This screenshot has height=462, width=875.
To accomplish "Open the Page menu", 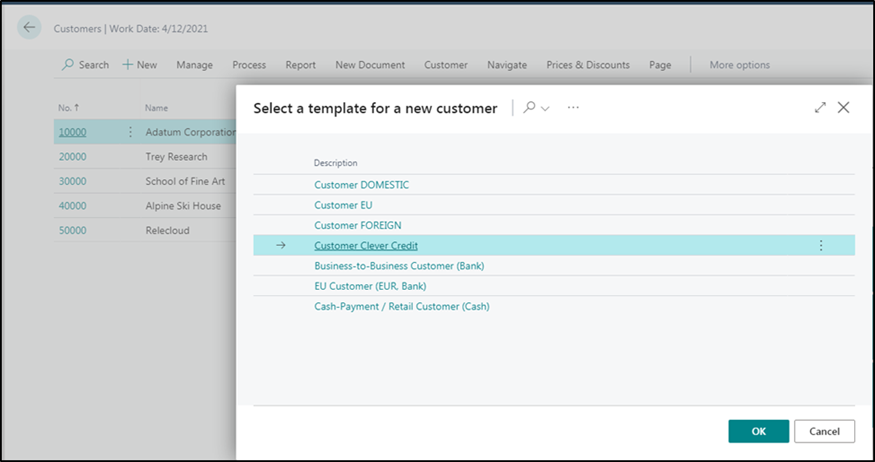I will tap(660, 65).
